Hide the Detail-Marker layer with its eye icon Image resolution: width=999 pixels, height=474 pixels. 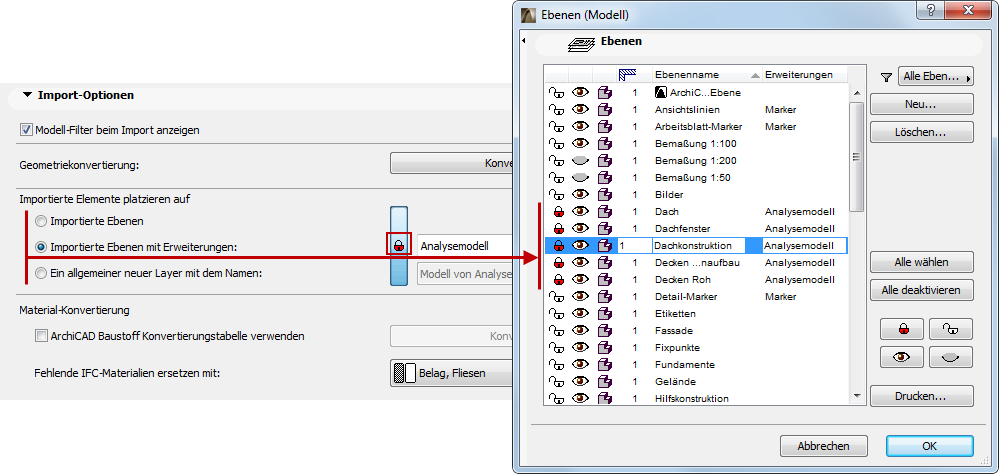pyautogui.click(x=580, y=296)
